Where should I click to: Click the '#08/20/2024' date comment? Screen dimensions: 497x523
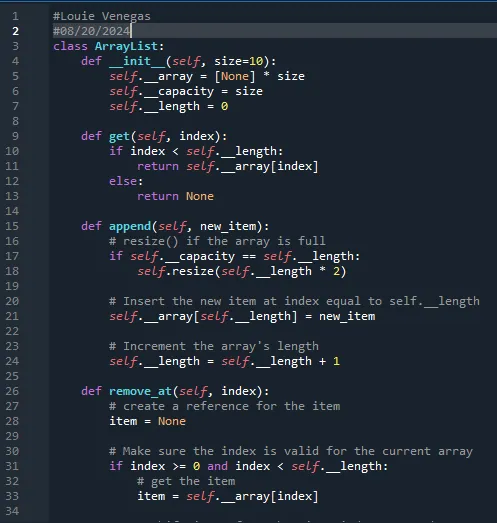coord(91,31)
